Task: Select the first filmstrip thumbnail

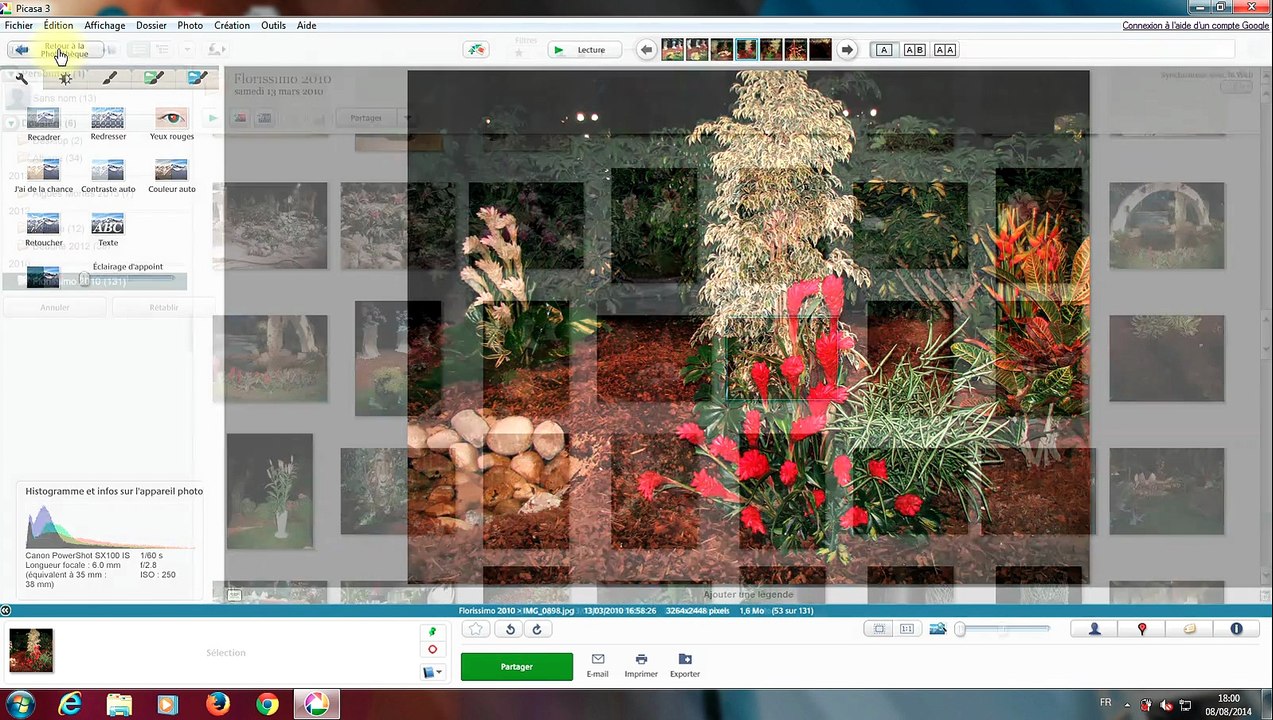Action: (x=673, y=49)
